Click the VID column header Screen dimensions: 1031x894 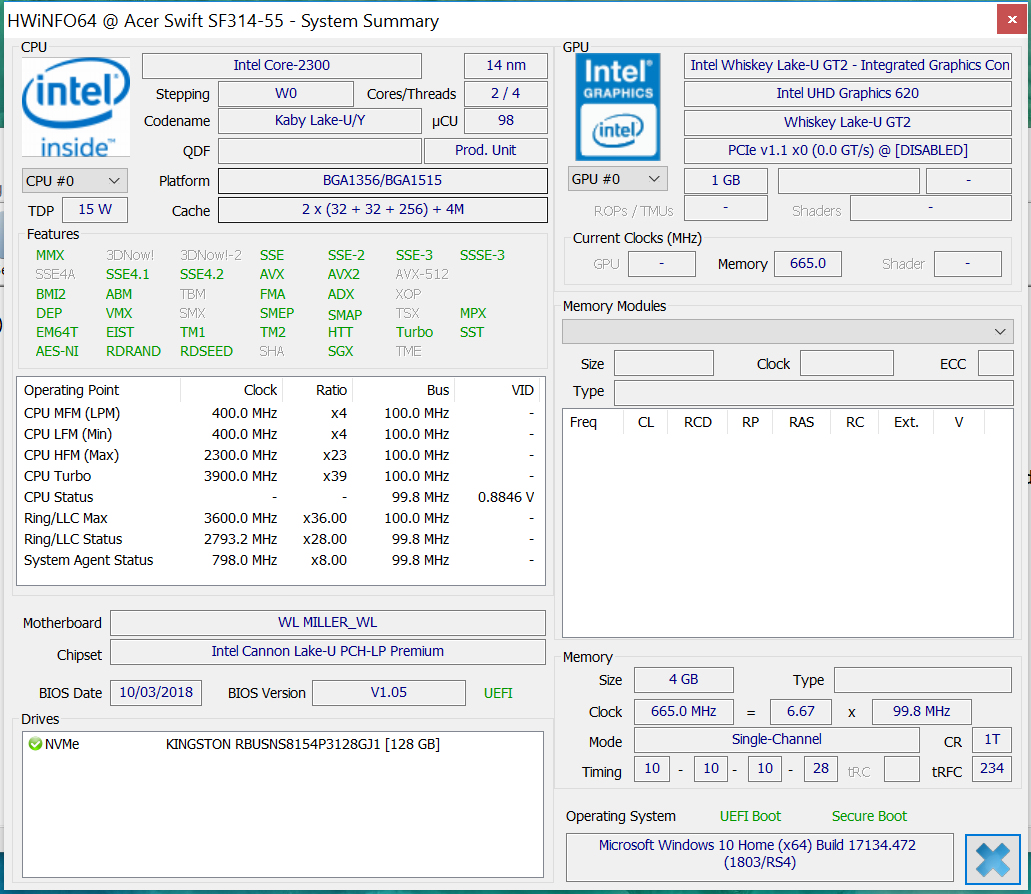pos(498,390)
